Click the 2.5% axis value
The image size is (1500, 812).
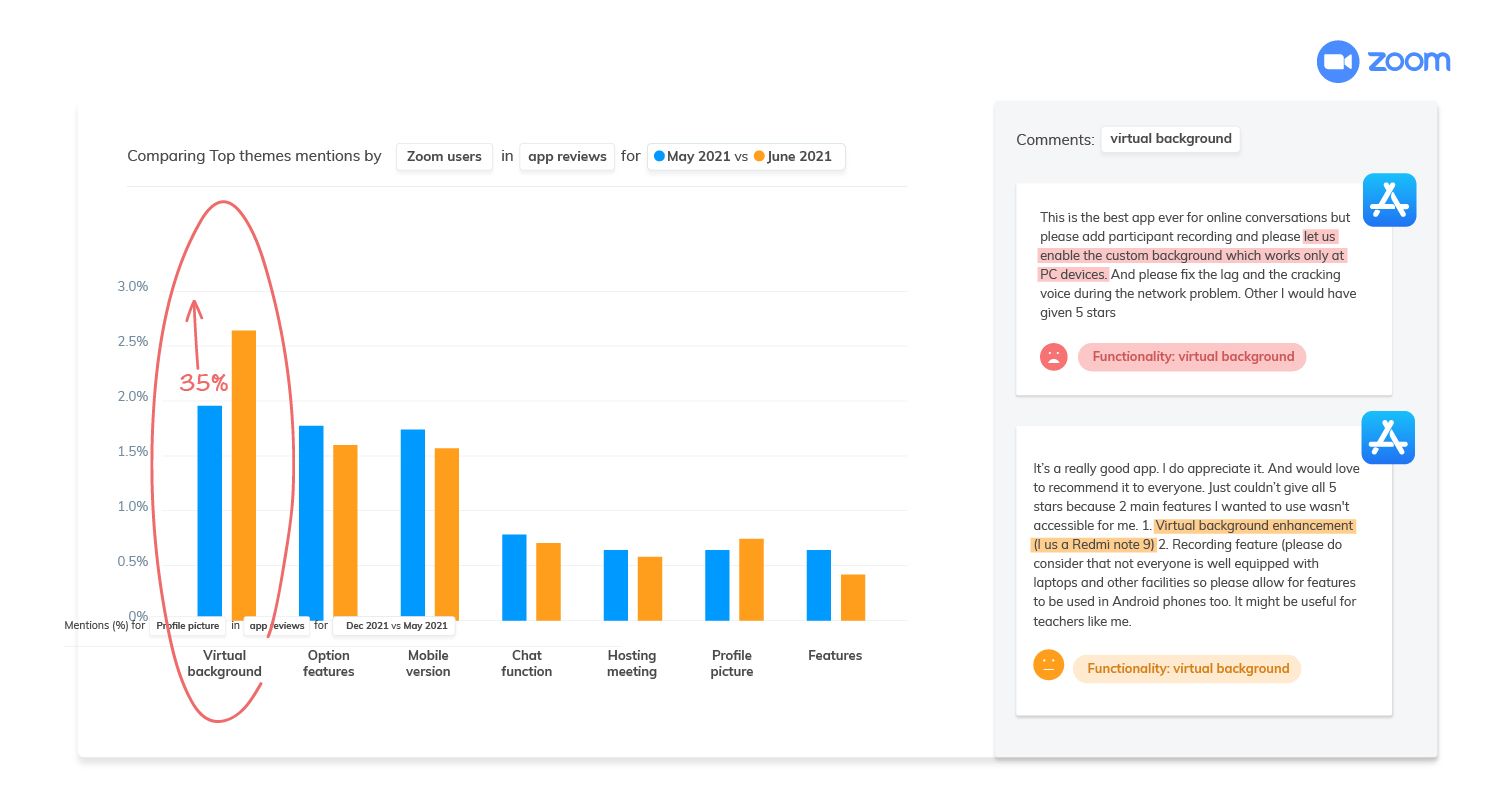click(132, 342)
